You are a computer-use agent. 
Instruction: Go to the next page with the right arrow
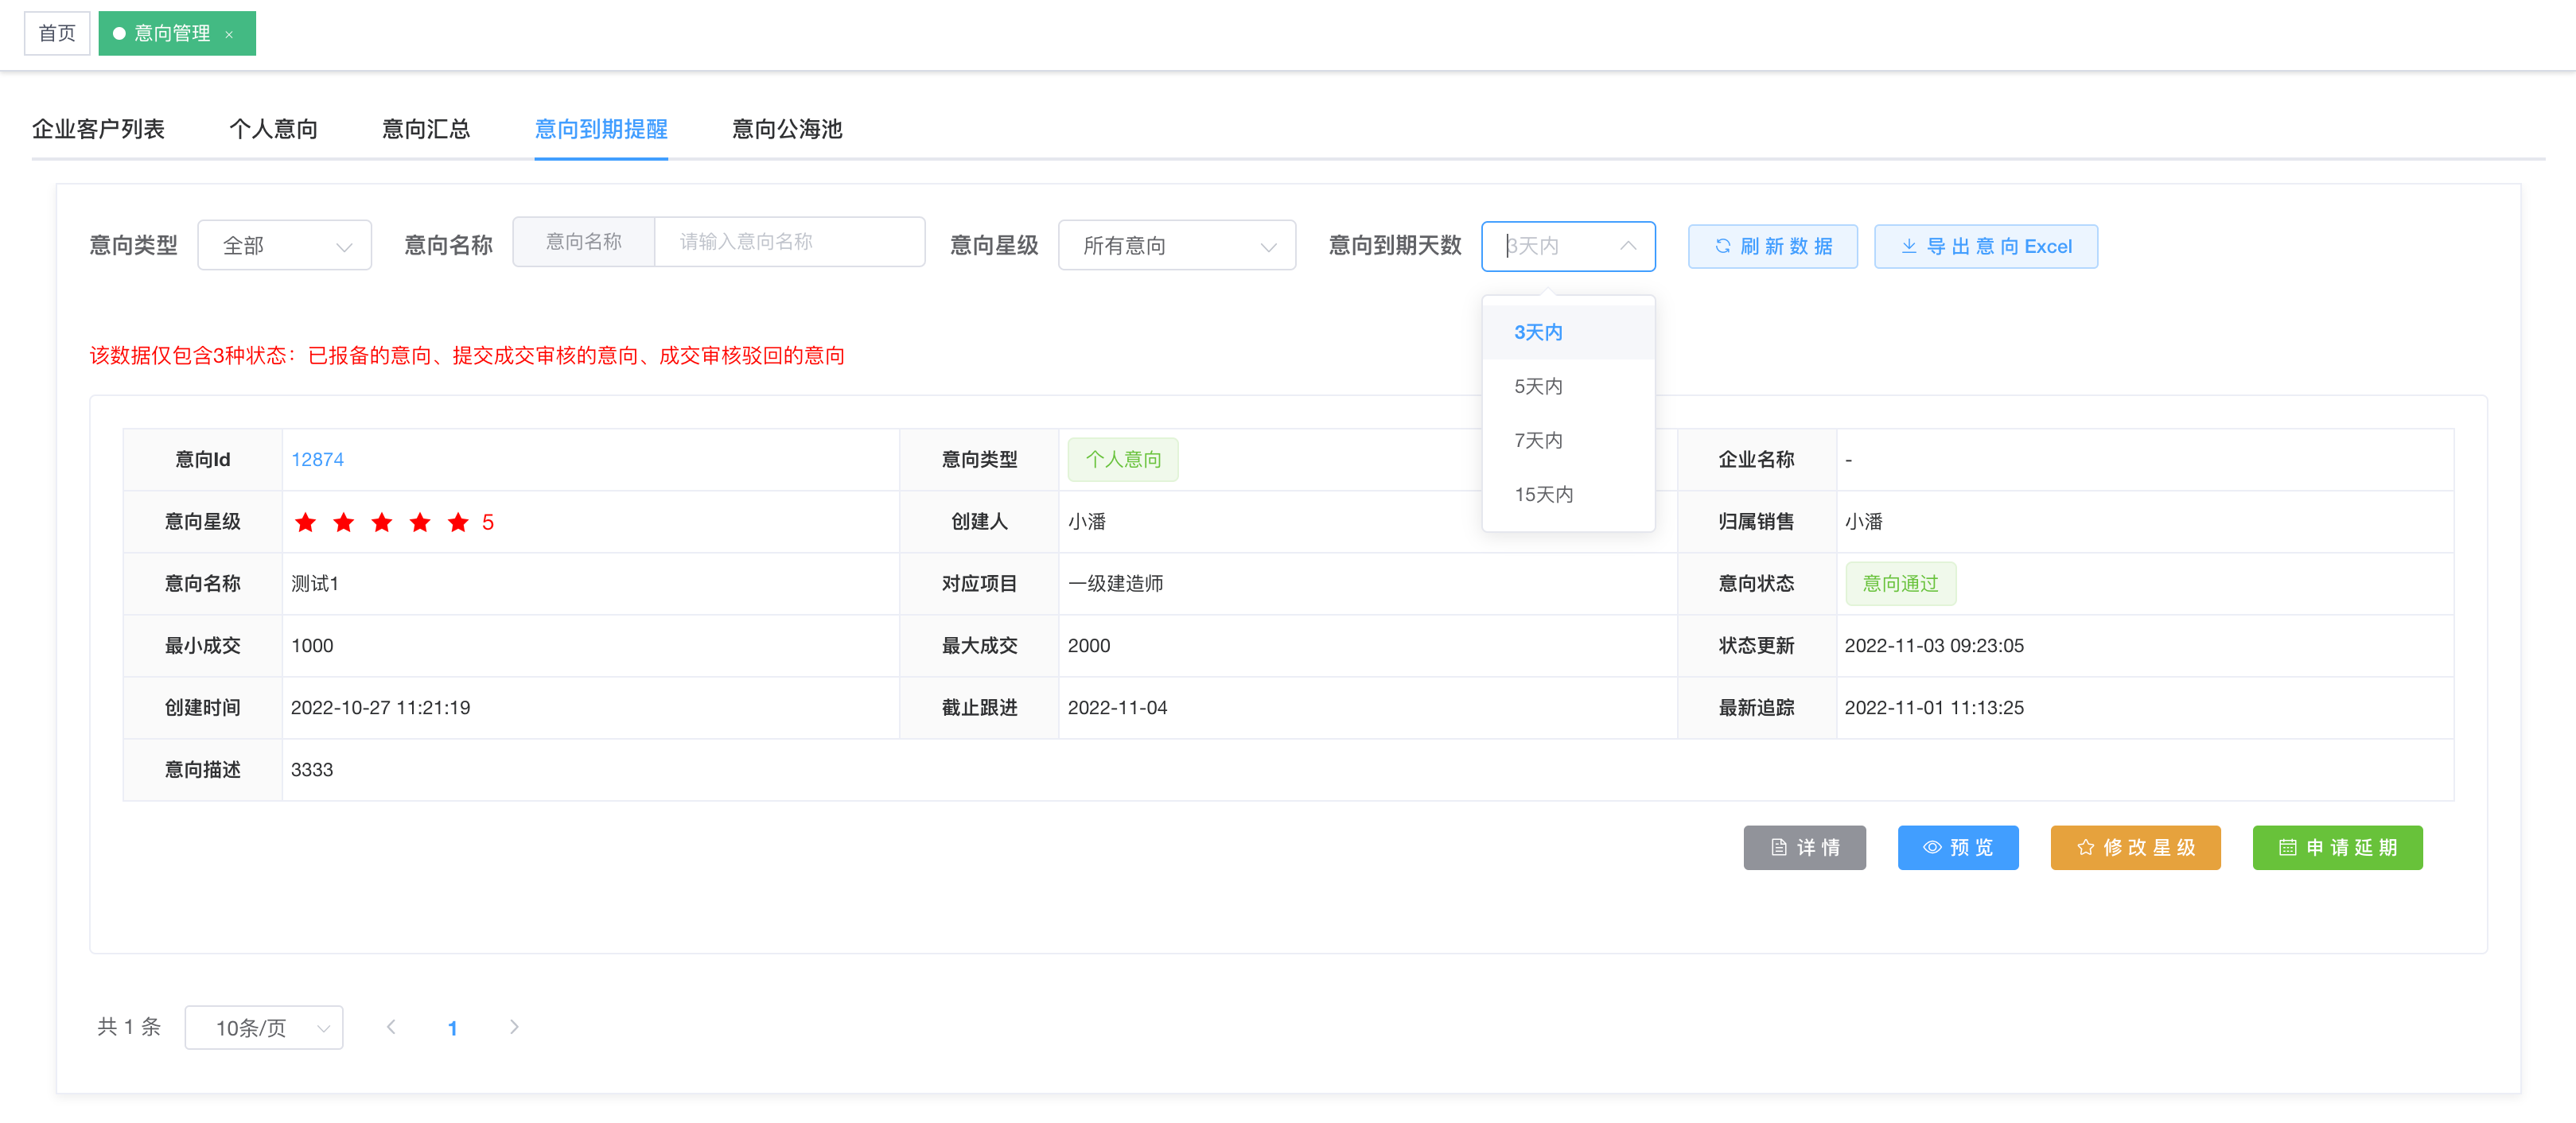click(x=514, y=1027)
